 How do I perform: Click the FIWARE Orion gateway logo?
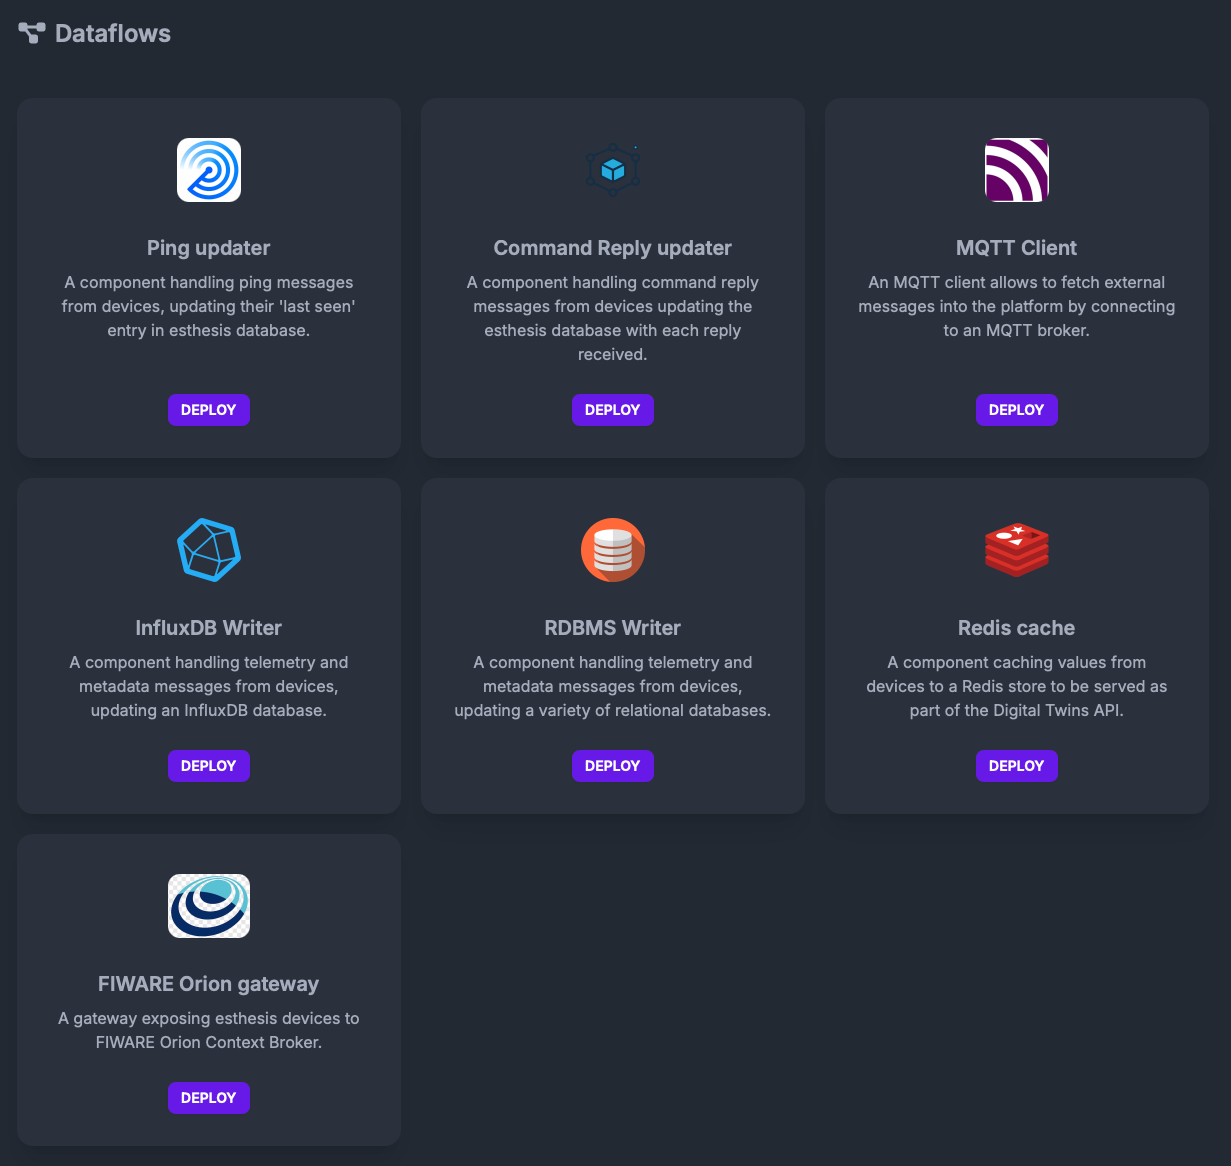tap(209, 906)
